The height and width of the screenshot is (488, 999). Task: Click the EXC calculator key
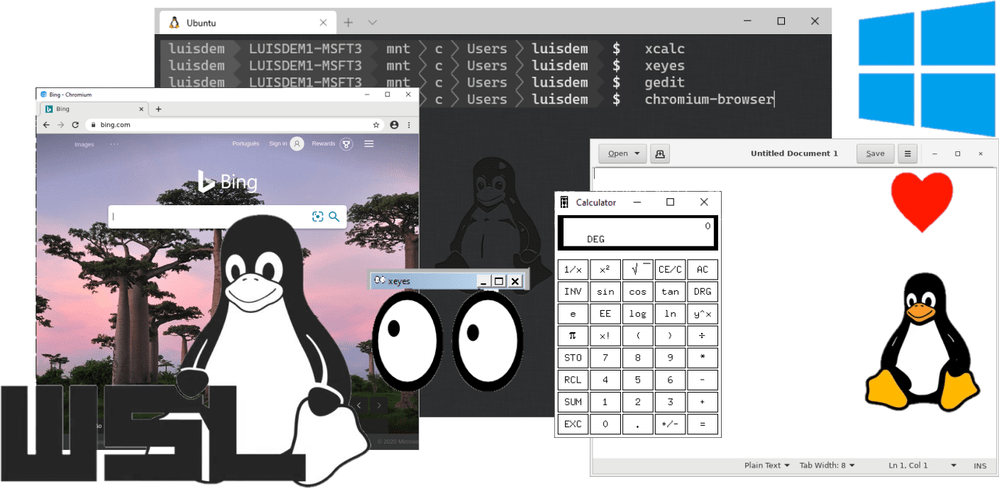click(x=573, y=424)
